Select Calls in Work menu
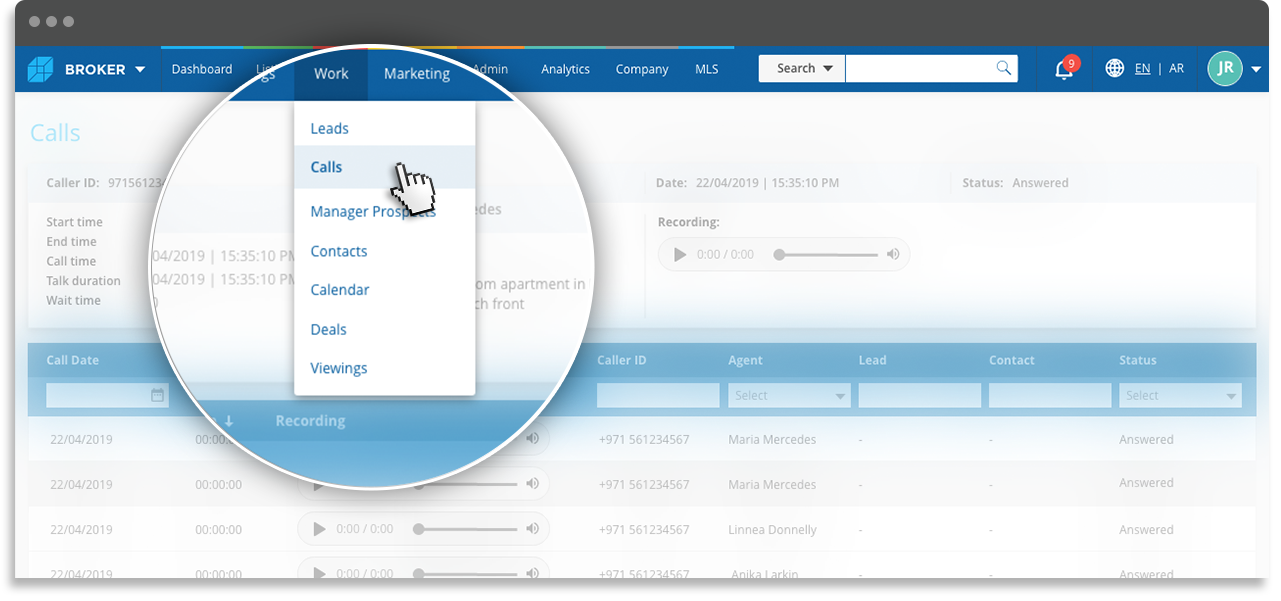The width and height of the screenshot is (1281, 601). (385, 167)
